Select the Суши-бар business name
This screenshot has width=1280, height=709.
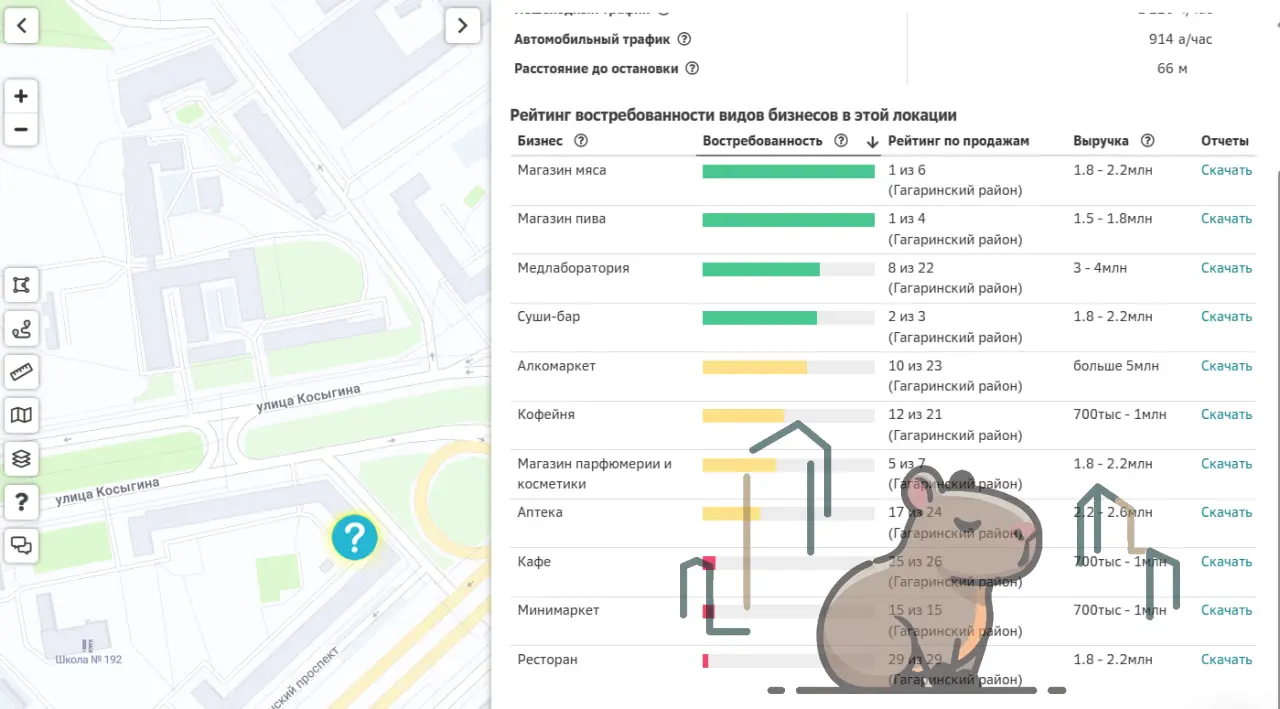point(549,317)
